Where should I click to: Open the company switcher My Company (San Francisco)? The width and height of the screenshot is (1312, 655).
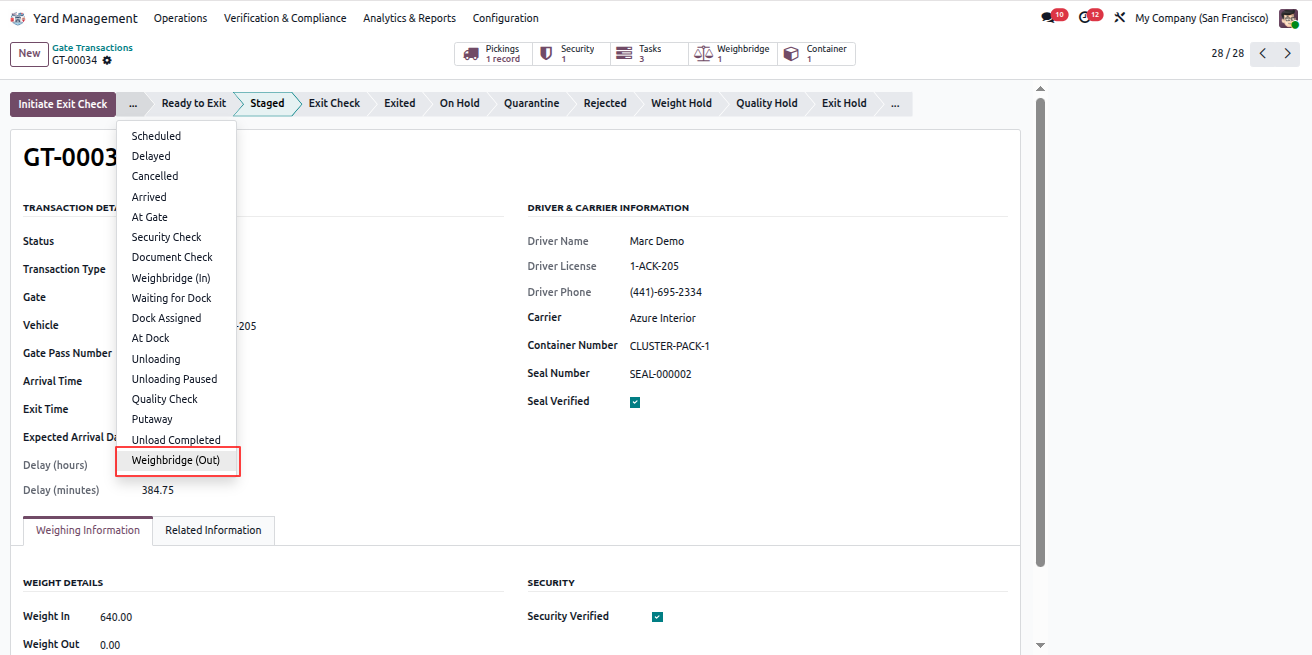[x=1201, y=18]
